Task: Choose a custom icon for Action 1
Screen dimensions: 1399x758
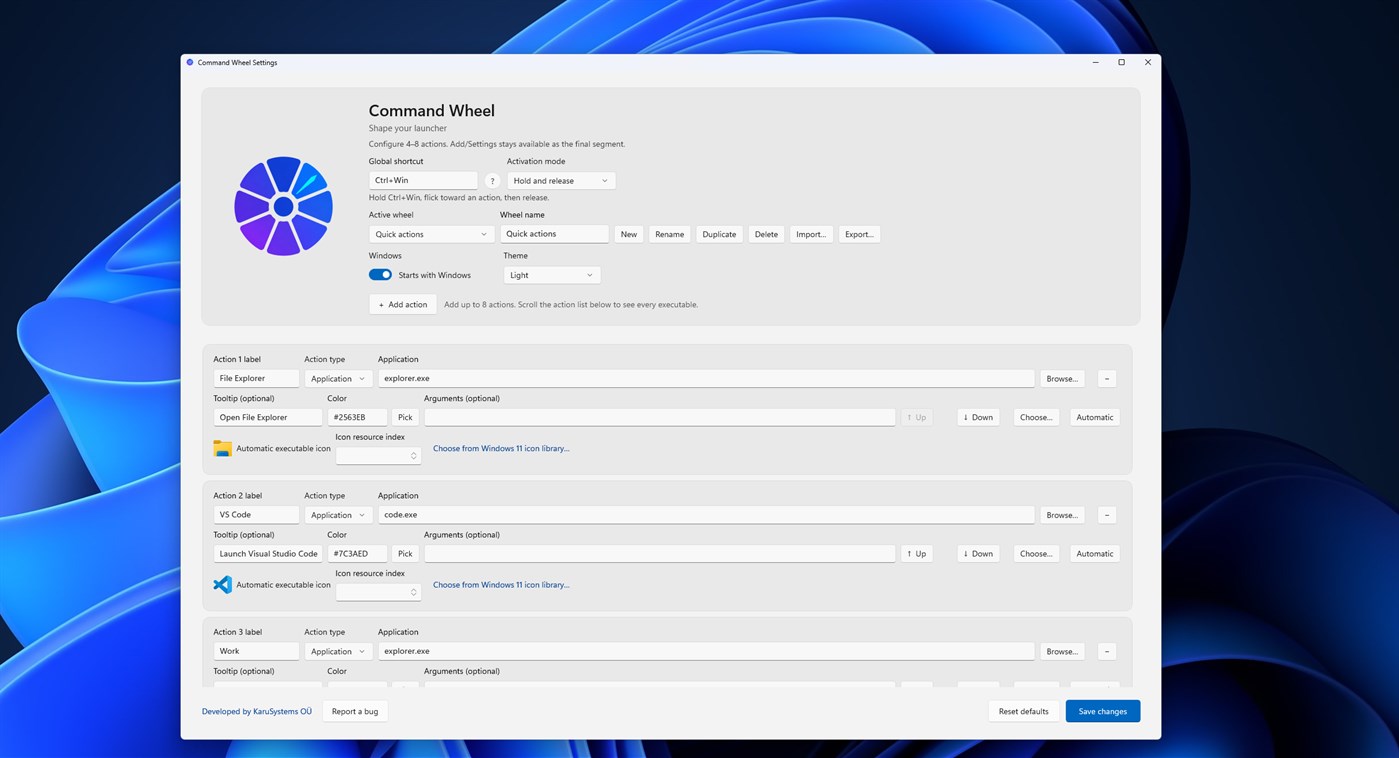Action: click(1036, 417)
